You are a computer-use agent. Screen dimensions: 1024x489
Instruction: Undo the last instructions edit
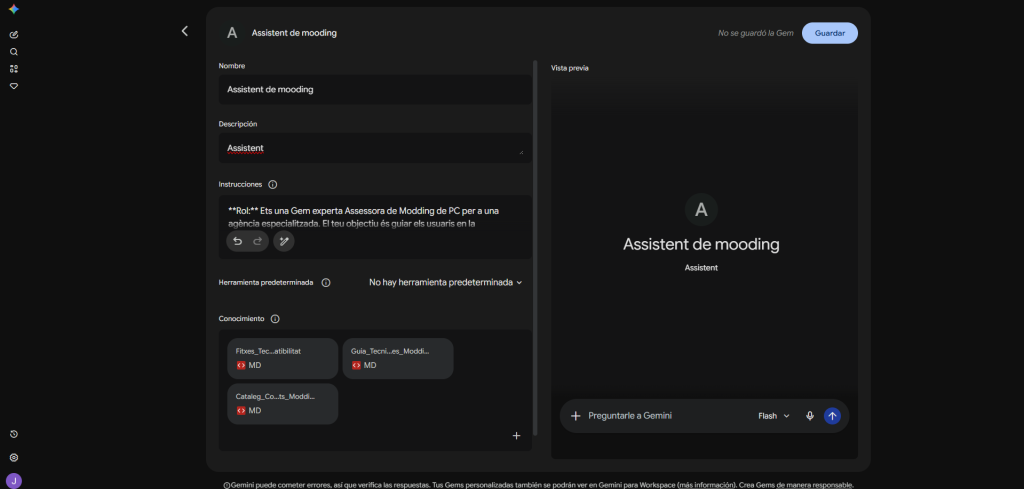click(238, 242)
